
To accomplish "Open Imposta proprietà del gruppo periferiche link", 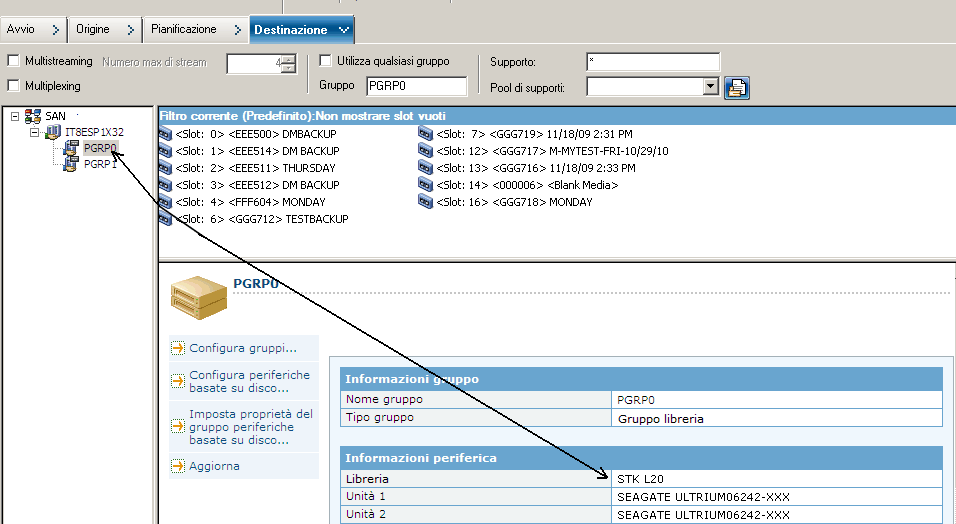I will tap(251, 426).
